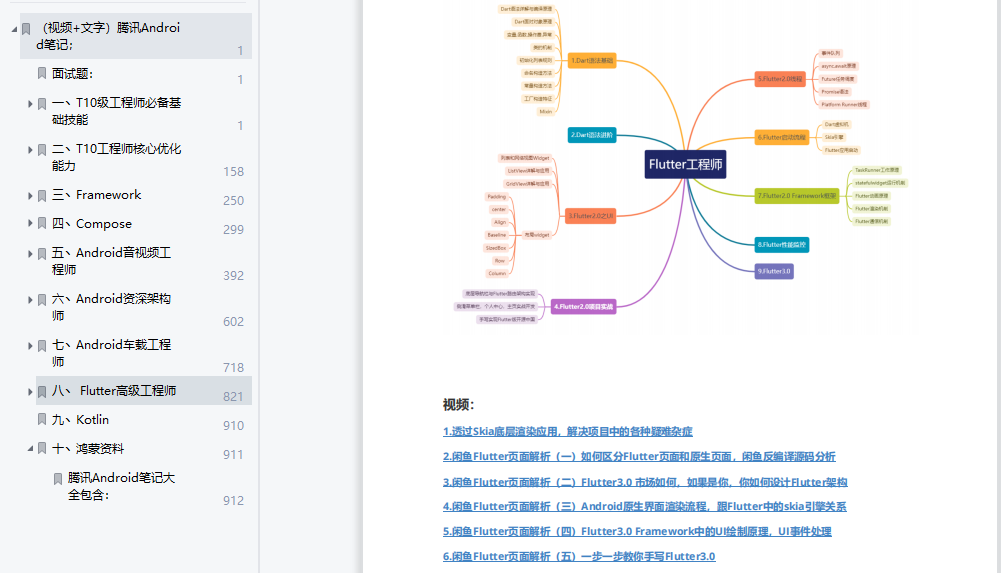
Task: Jump to the 十、鸿蒙资料 bookmark
Action: point(88,449)
